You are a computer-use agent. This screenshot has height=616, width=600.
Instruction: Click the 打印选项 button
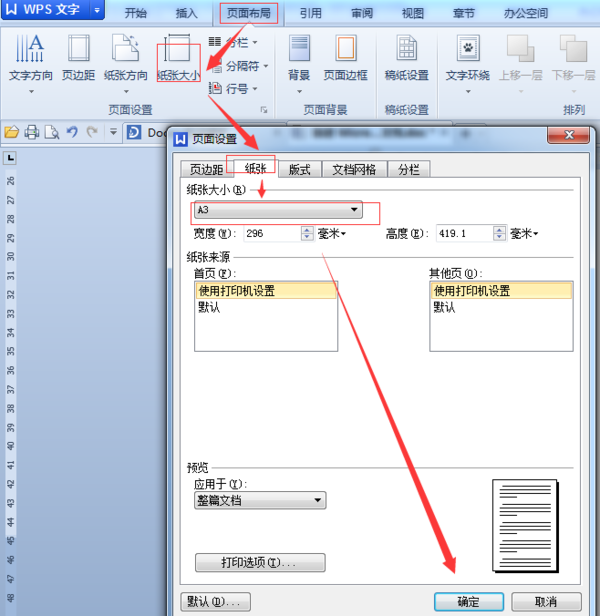point(260,563)
